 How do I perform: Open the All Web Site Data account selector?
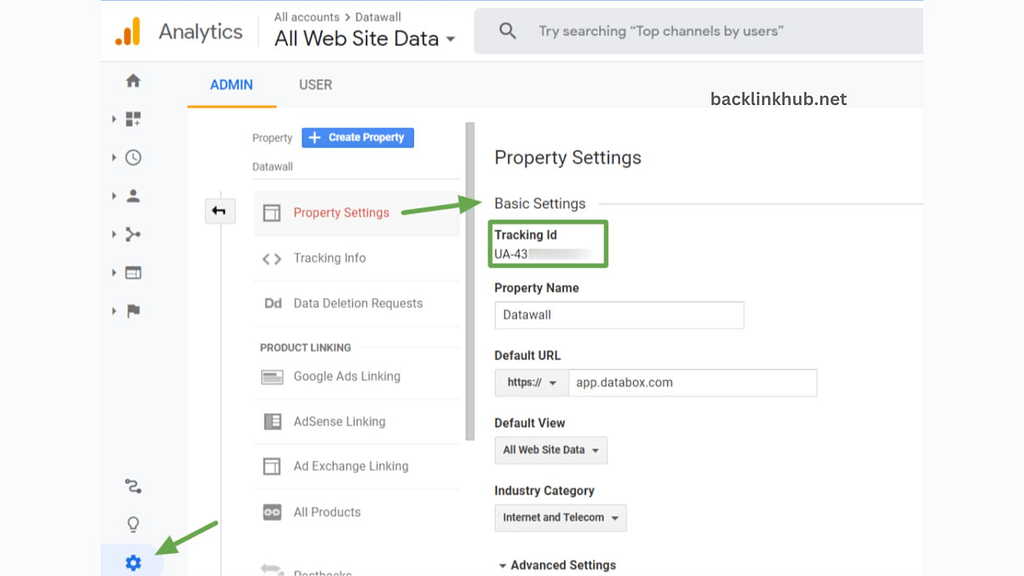pyautogui.click(x=363, y=38)
